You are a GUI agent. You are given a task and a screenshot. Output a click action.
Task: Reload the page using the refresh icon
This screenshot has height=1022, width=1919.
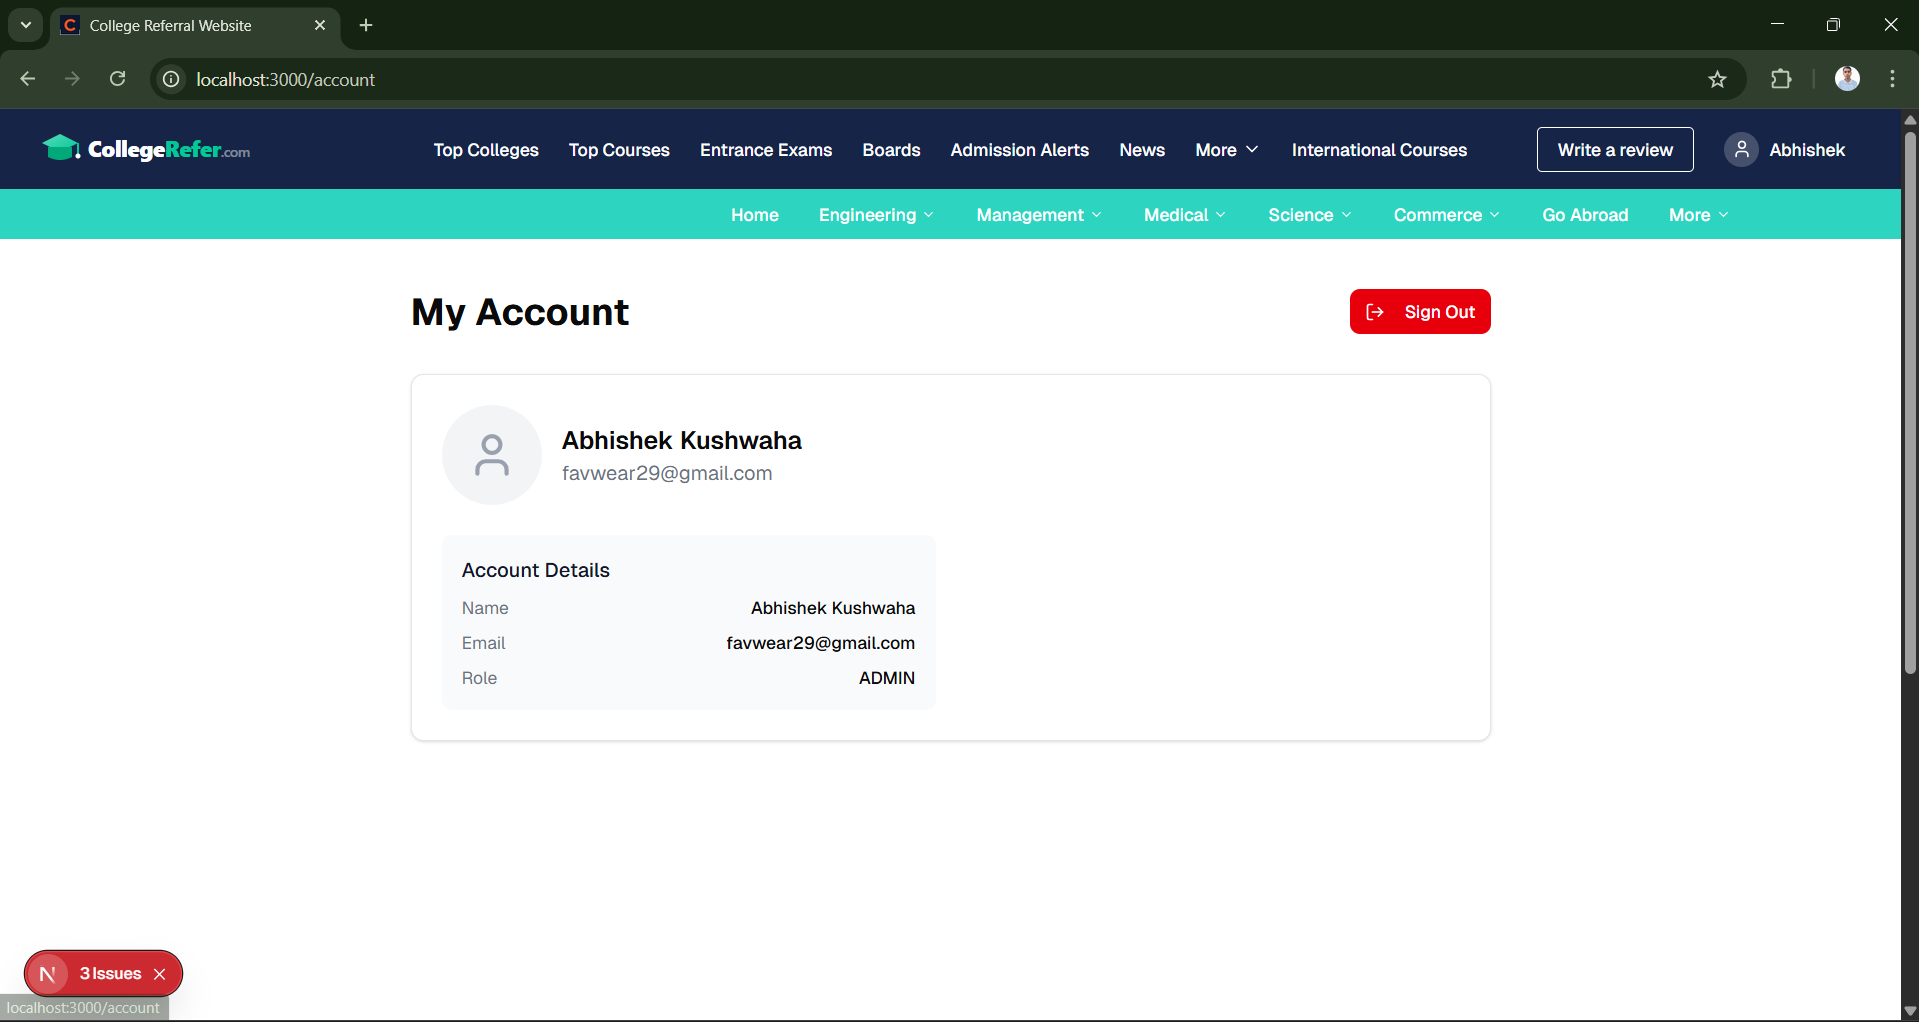click(118, 79)
